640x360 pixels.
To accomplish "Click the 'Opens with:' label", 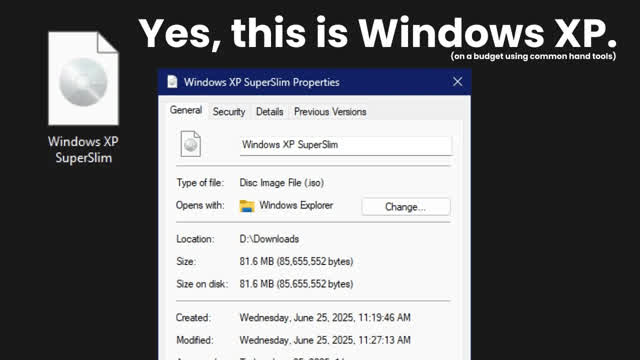I will [200, 205].
